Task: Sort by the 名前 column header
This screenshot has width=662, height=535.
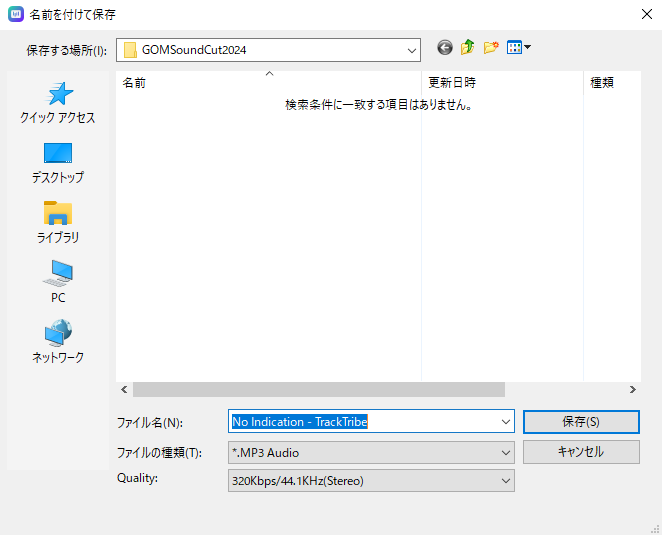Action: click(x=135, y=83)
